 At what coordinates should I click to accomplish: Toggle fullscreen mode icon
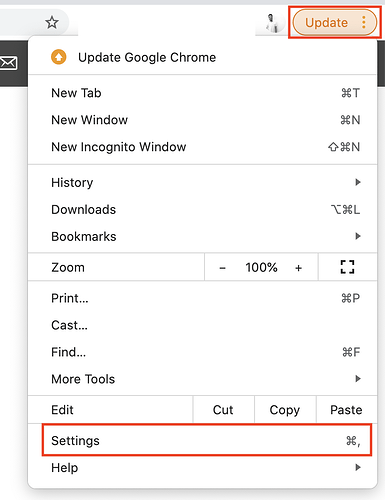tap(347, 267)
